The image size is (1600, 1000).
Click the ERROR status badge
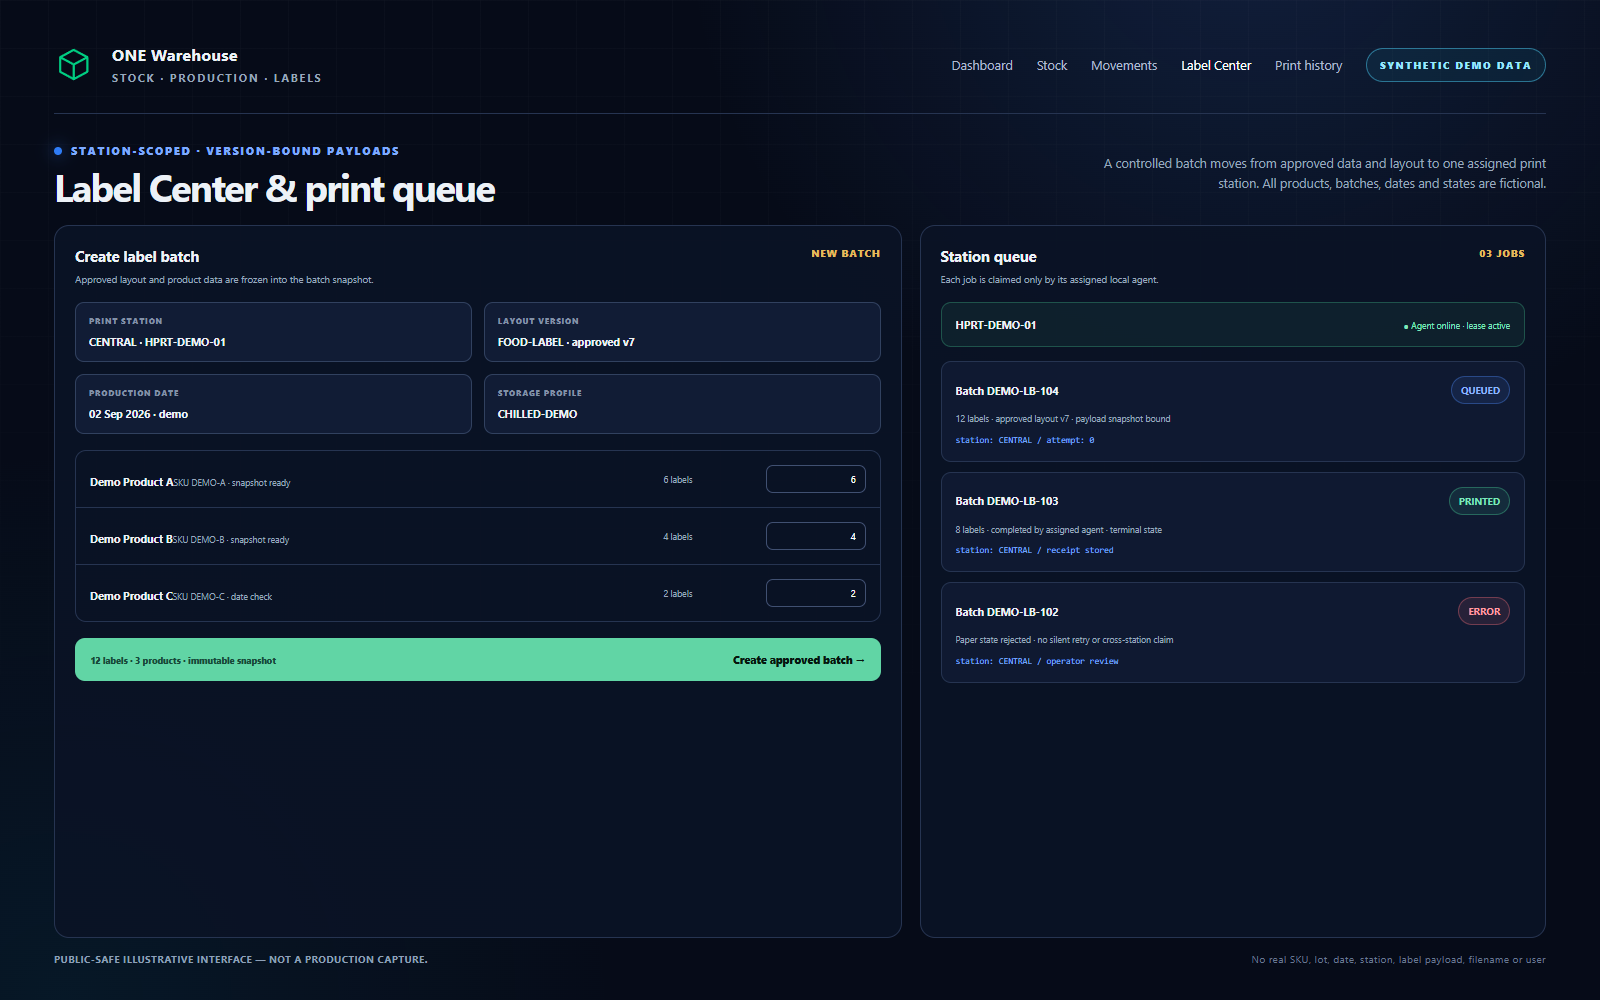point(1484,611)
